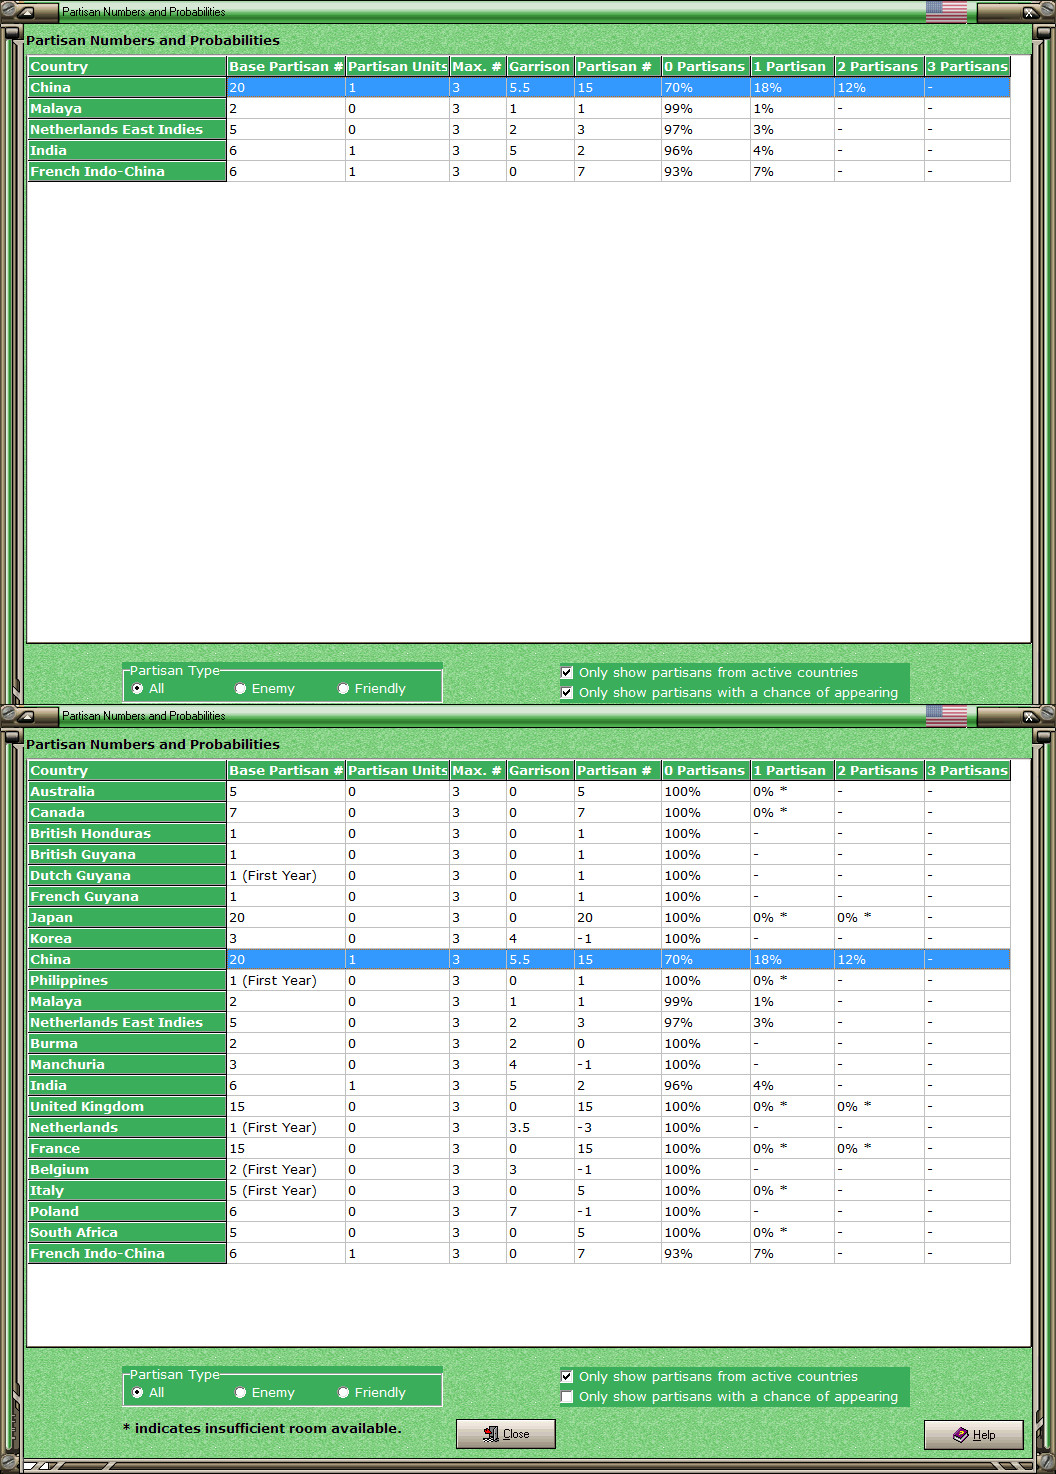The width and height of the screenshot is (1056, 1474).
Task: Click 2 Partisans column header in the lower window
Action: coord(879,771)
